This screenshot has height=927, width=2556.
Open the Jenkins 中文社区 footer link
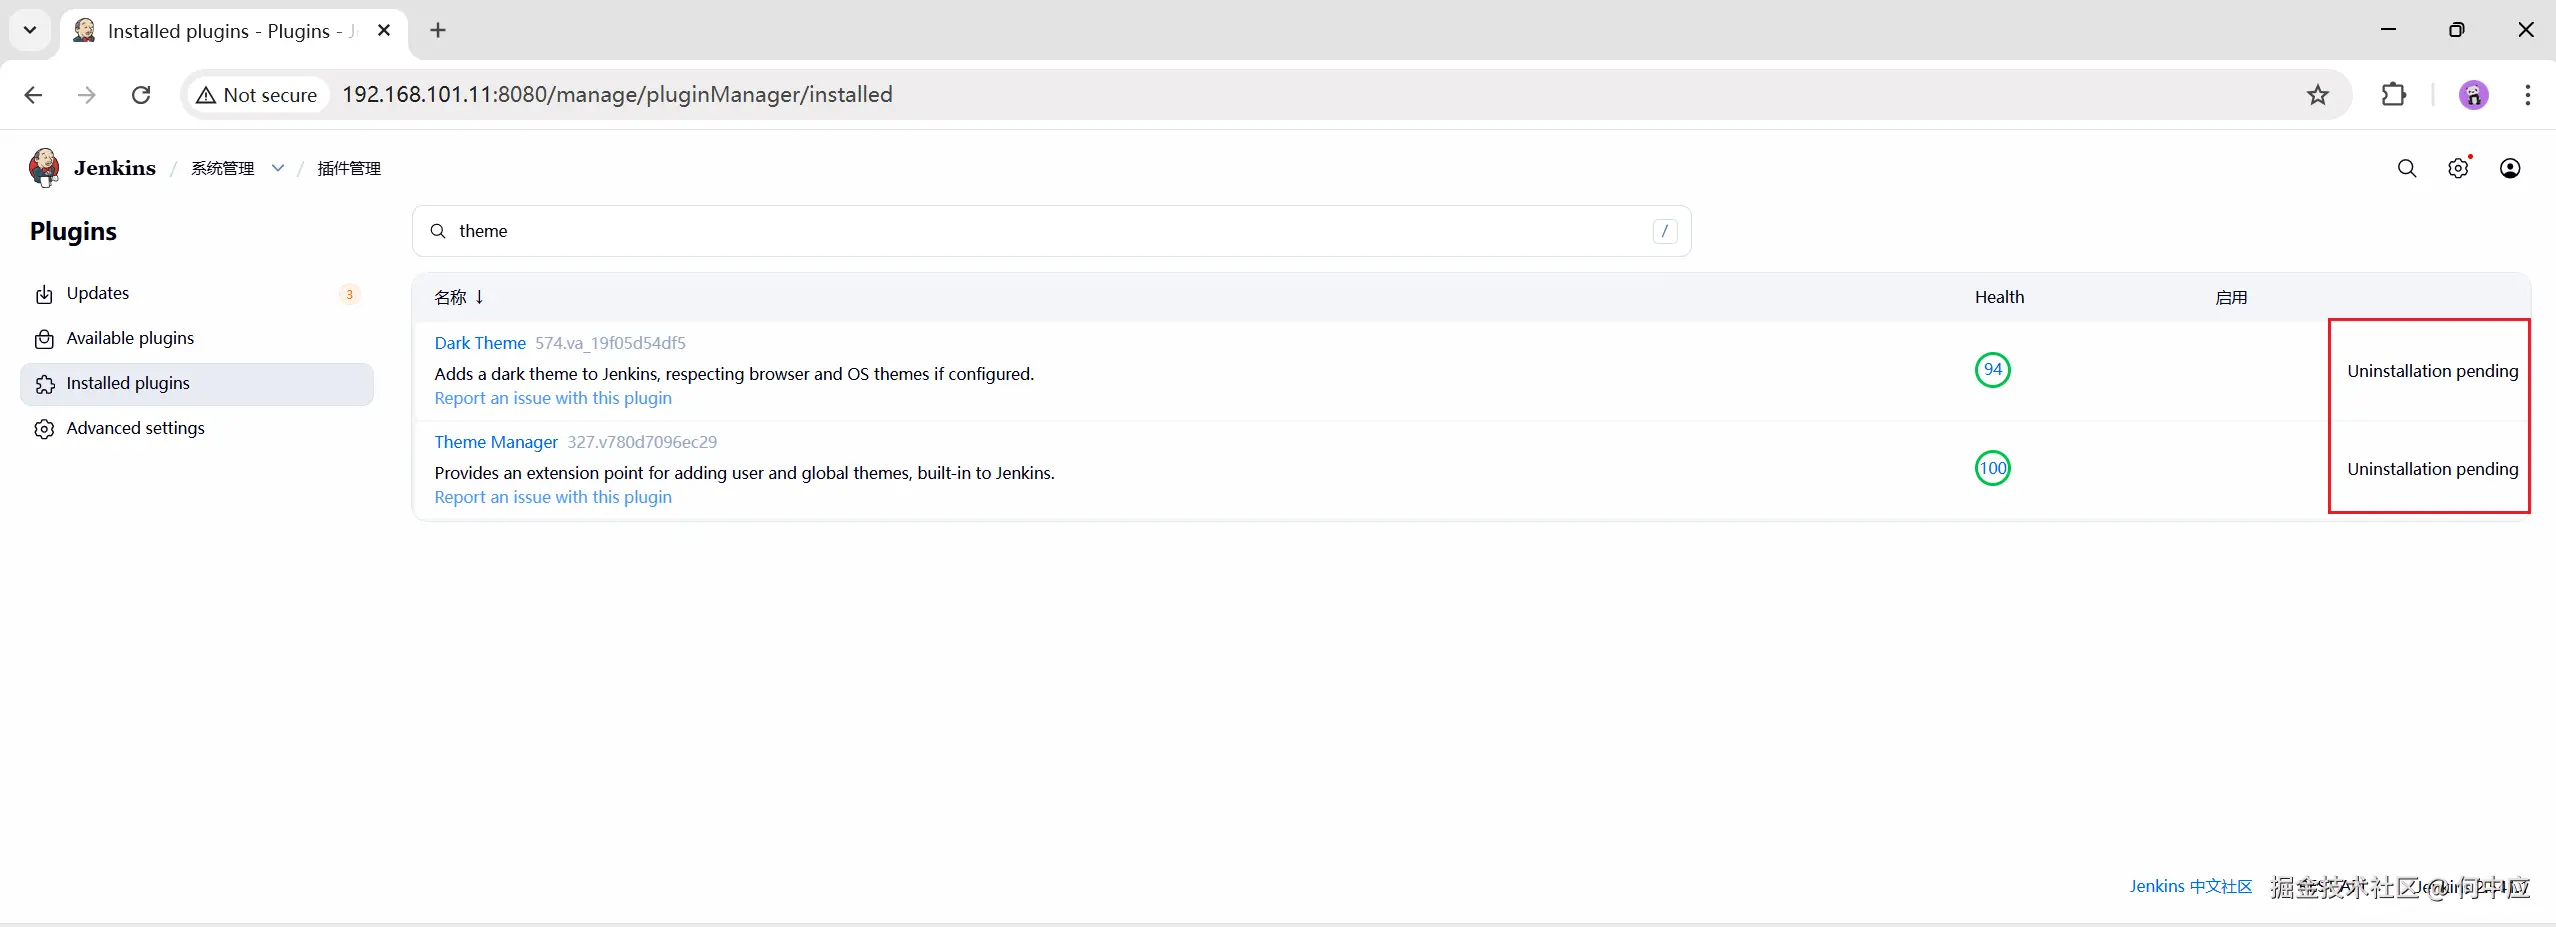point(2190,886)
